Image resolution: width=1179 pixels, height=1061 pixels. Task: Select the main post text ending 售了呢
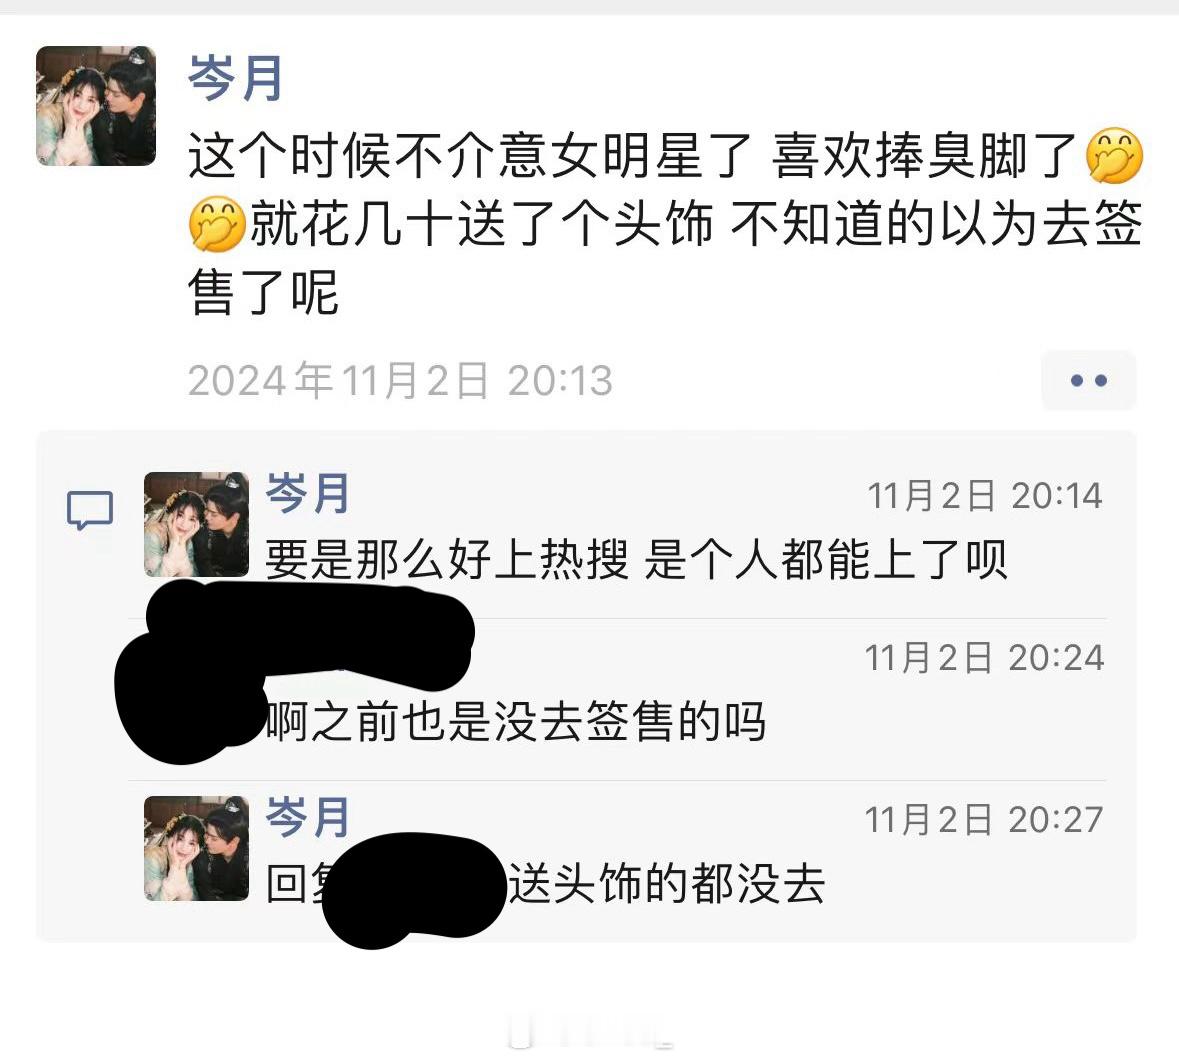pyautogui.click(x=665, y=224)
